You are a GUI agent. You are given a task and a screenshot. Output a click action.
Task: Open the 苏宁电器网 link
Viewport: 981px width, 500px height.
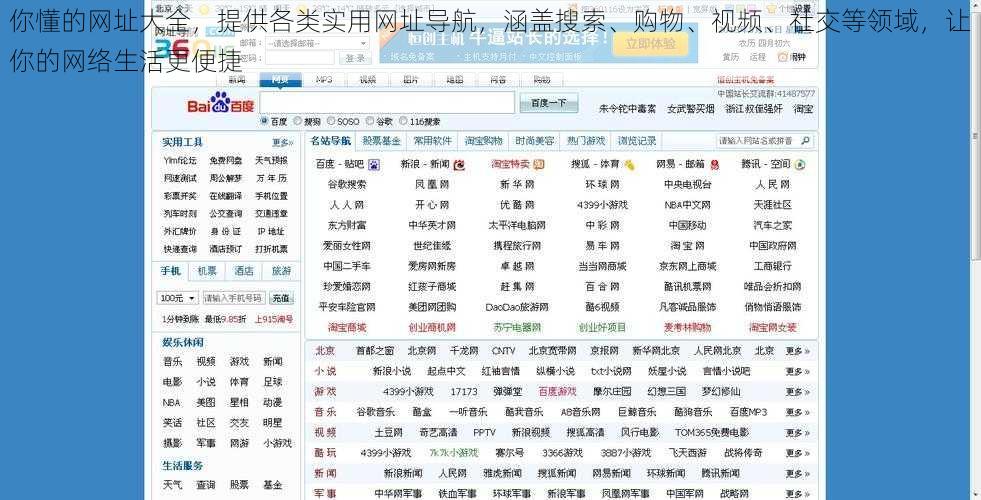point(517,327)
